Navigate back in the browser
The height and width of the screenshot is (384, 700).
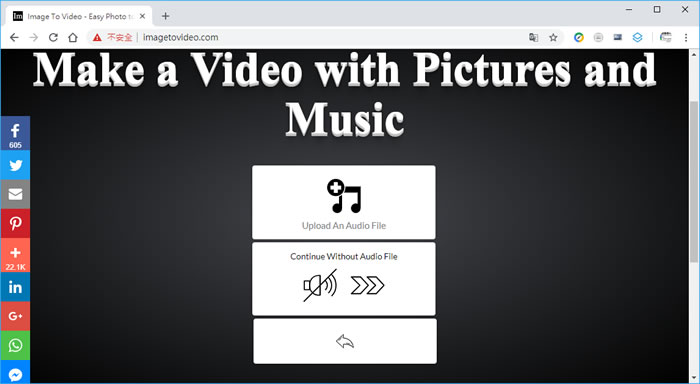point(14,38)
